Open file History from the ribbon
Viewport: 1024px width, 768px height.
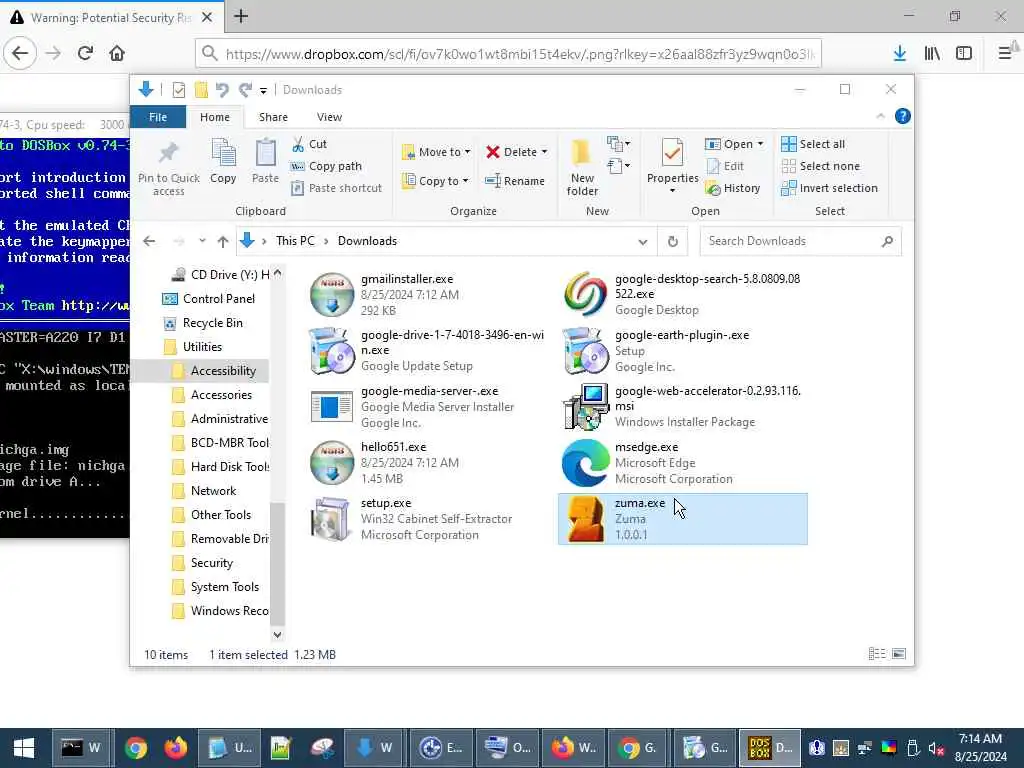[x=732, y=188]
